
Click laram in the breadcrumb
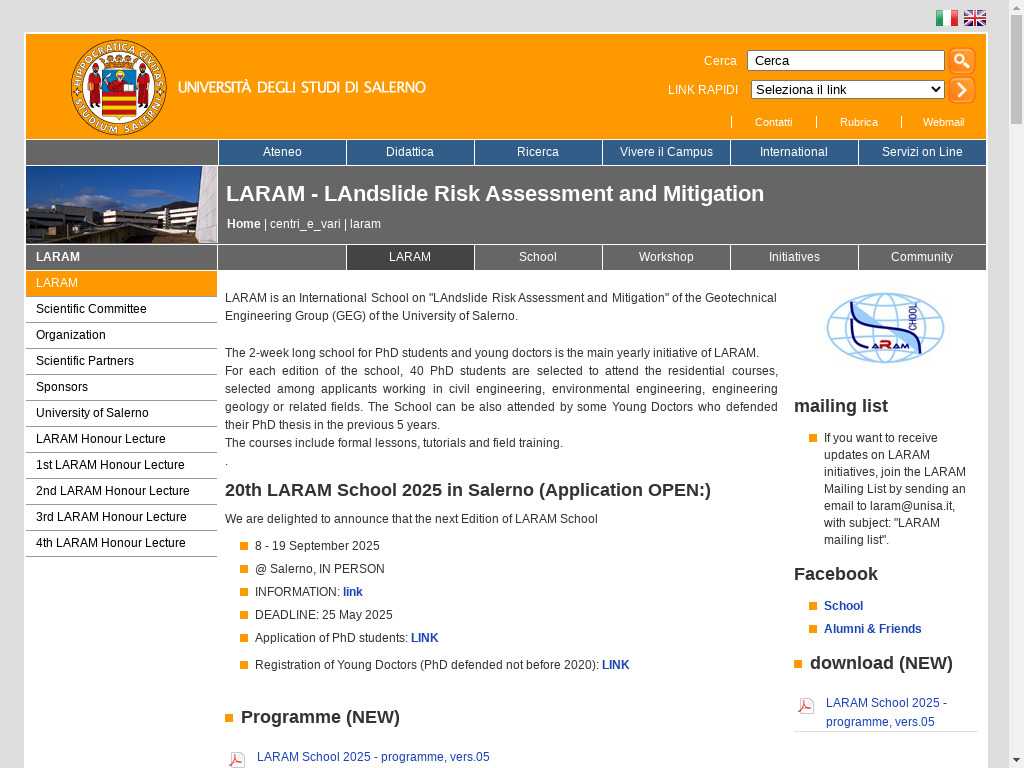365,224
